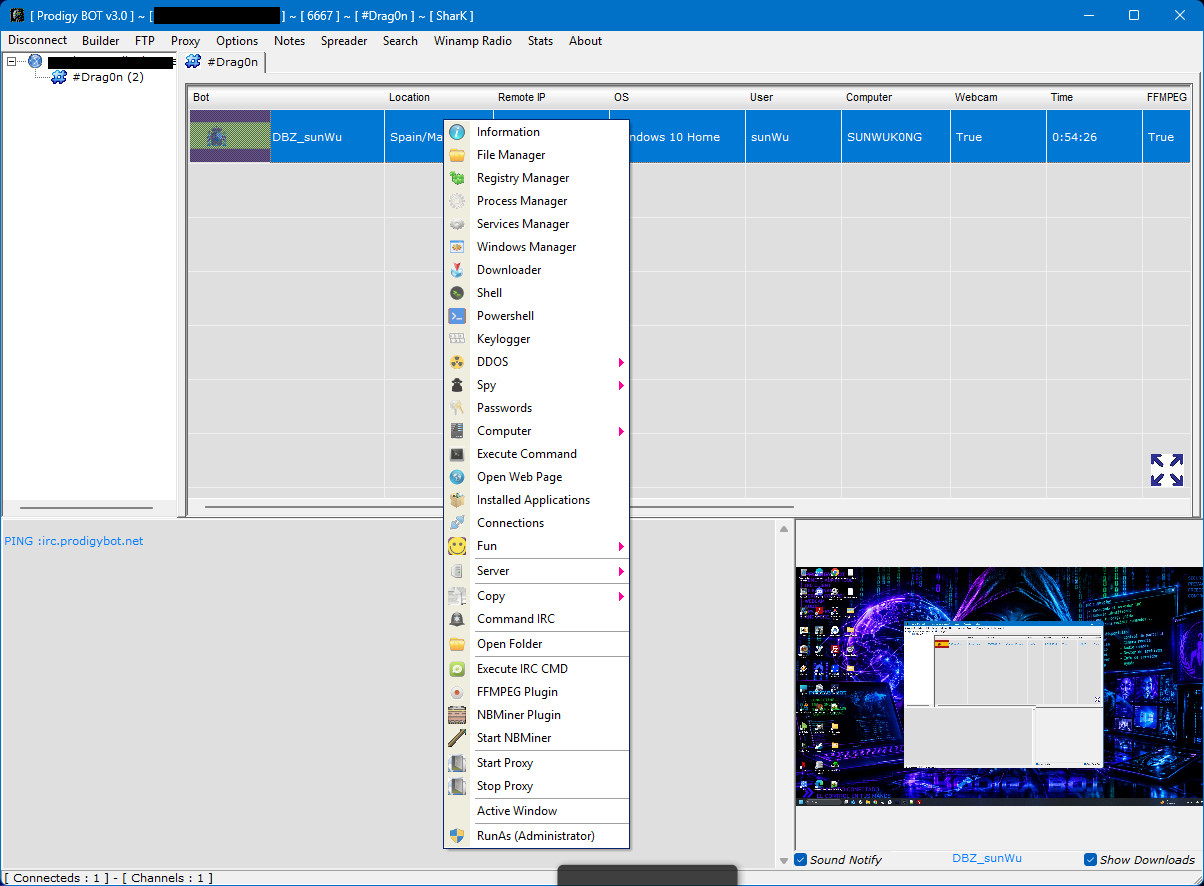Toggle the Sound Notify checkbox
This screenshot has width=1204, height=886.
tap(801, 860)
